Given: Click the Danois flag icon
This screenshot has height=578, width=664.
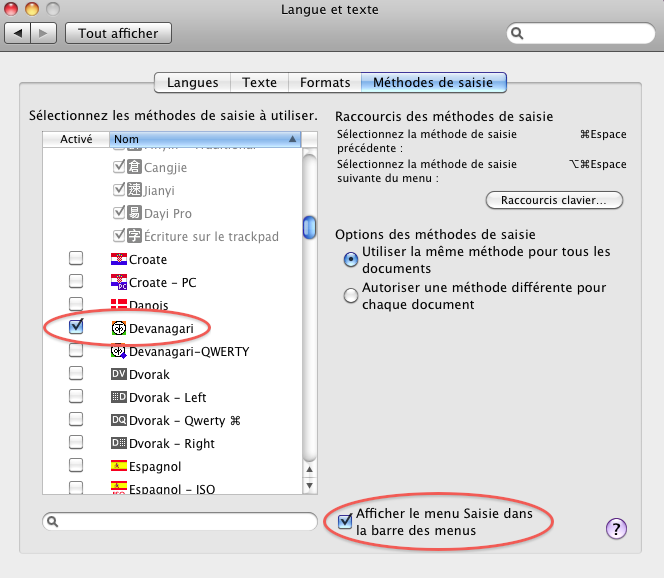Looking at the screenshot, I should (118, 304).
